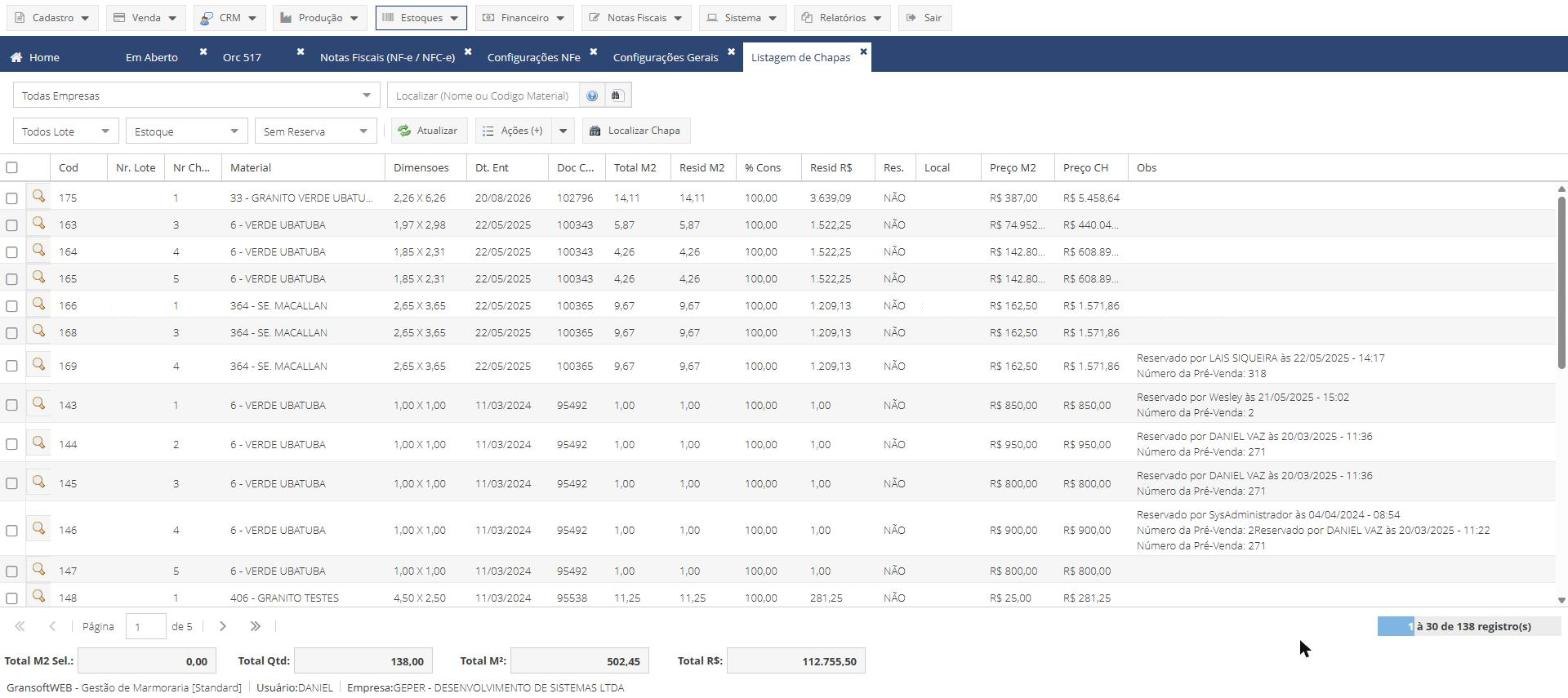Open the Relatórios menu
Viewport: 1568px width, 698px height.
coord(841,17)
